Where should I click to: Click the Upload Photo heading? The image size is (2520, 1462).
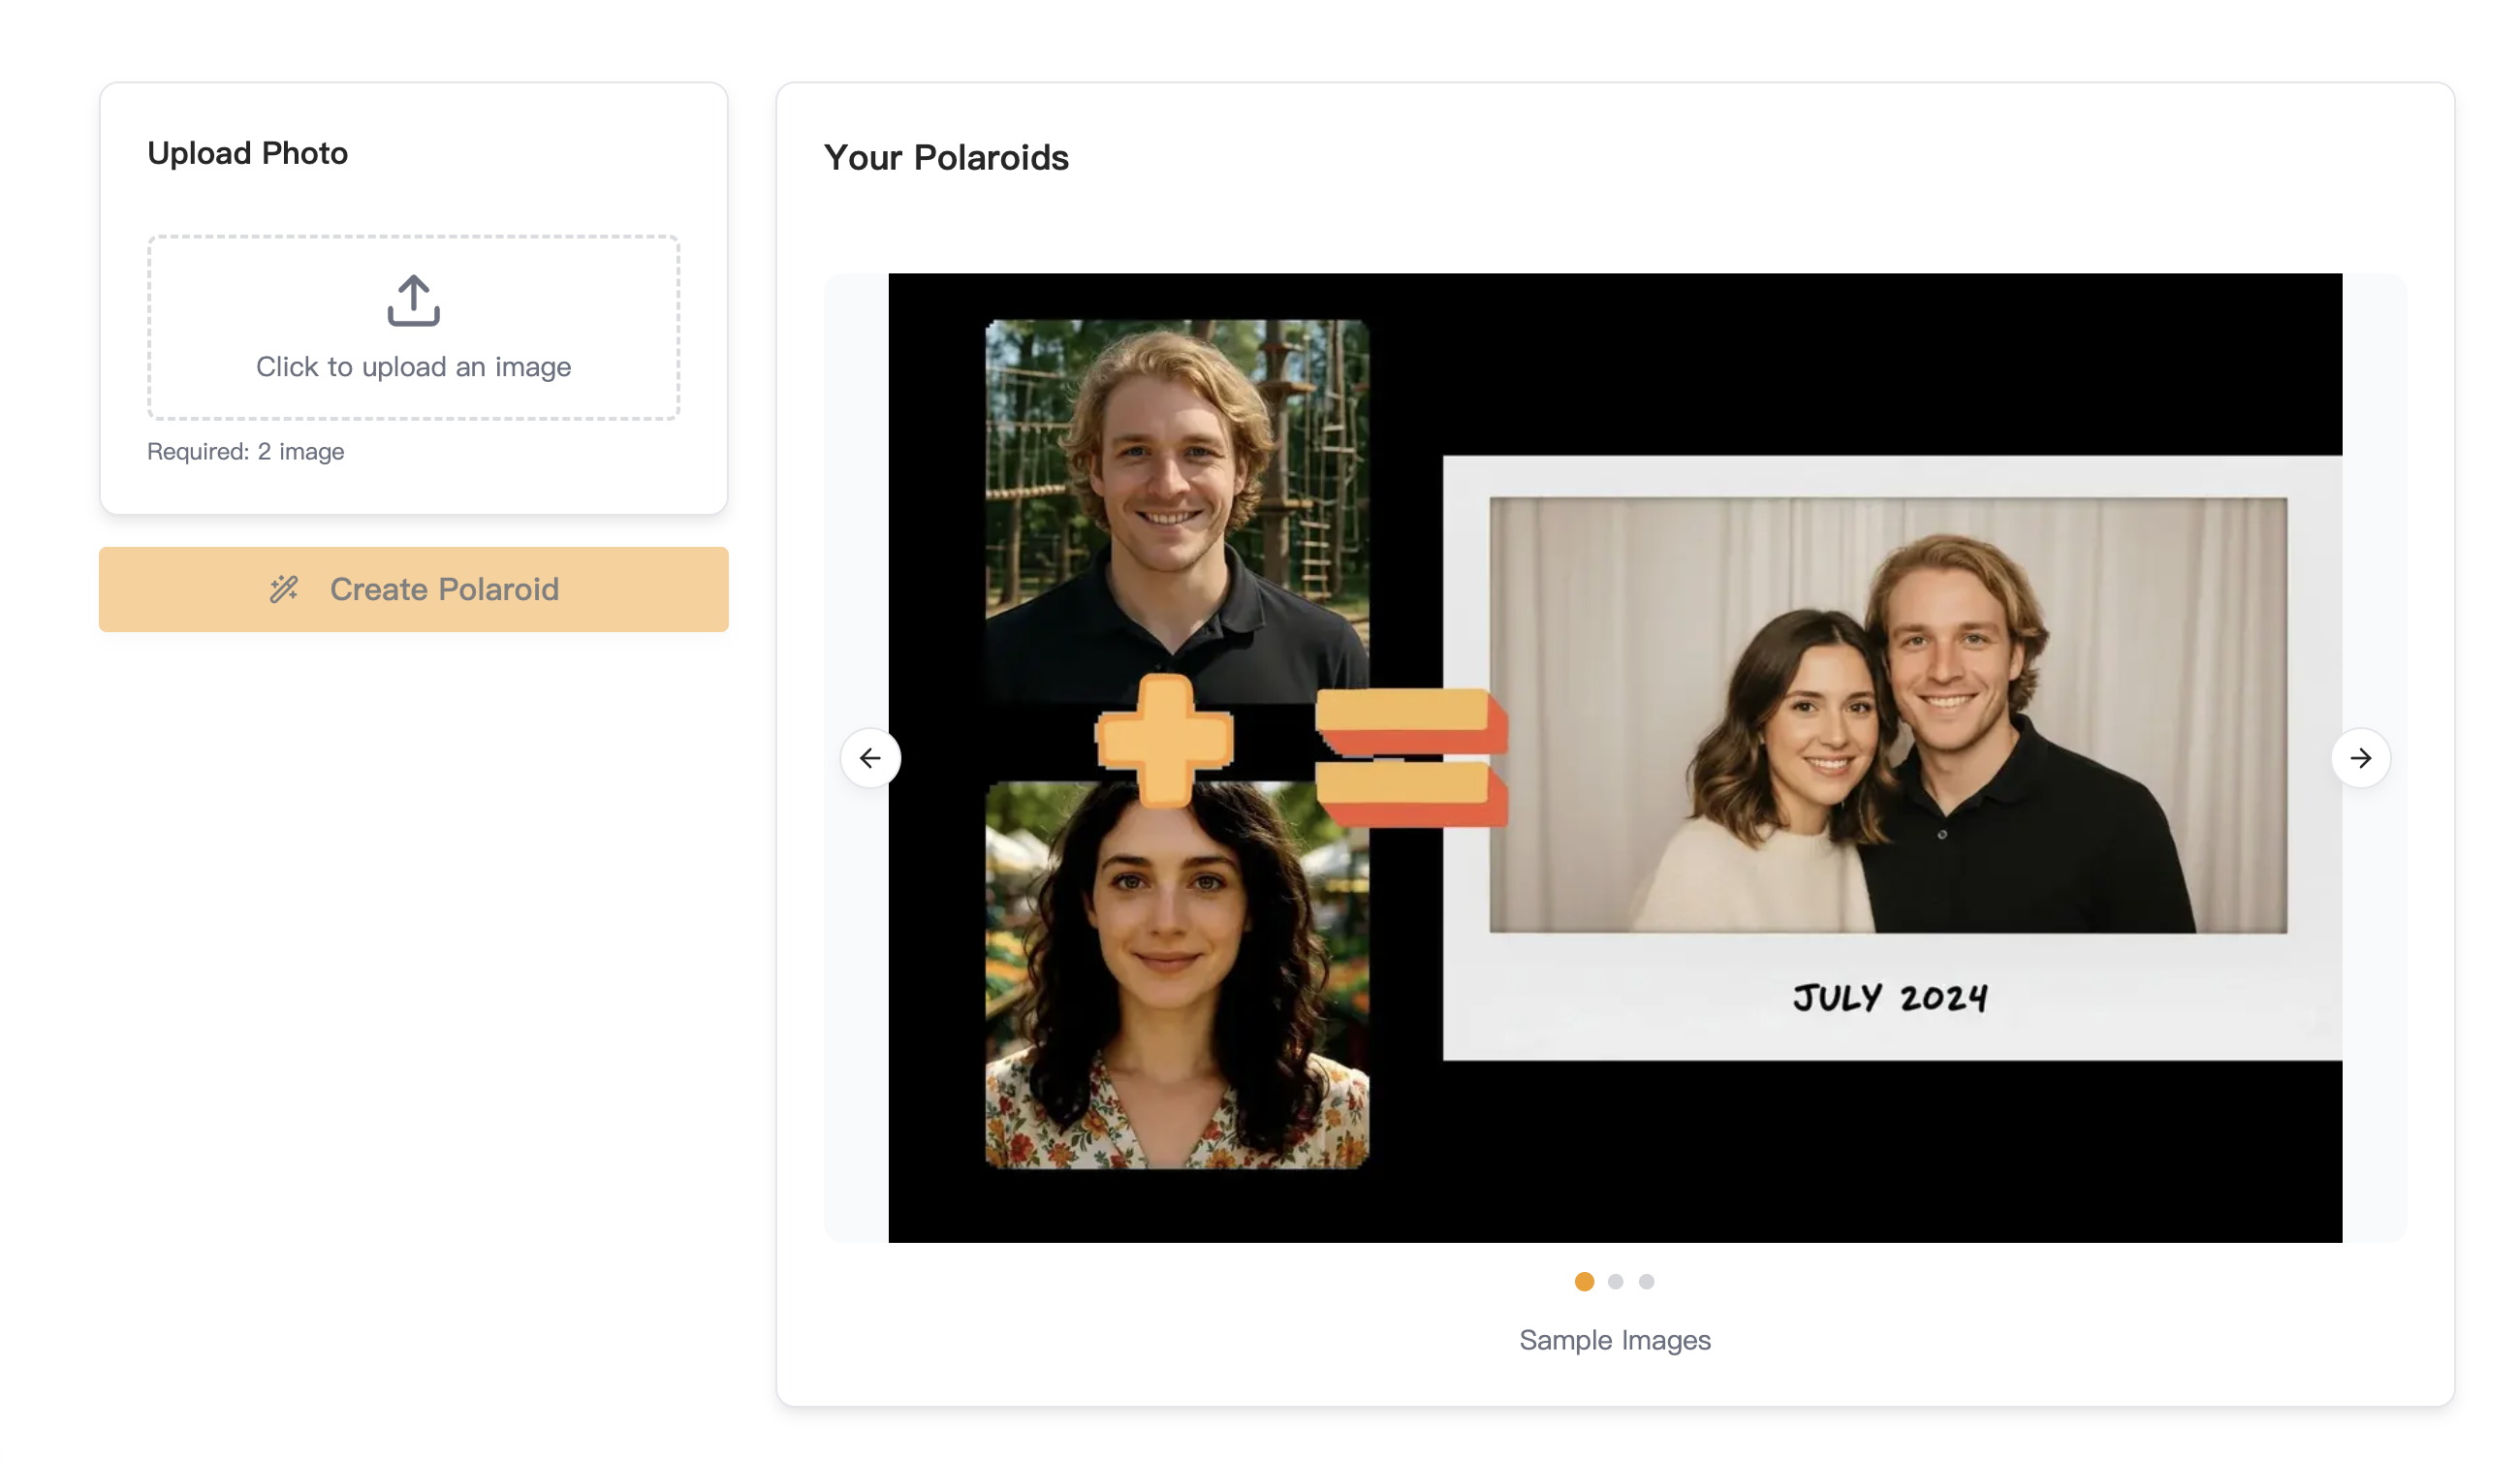point(247,153)
